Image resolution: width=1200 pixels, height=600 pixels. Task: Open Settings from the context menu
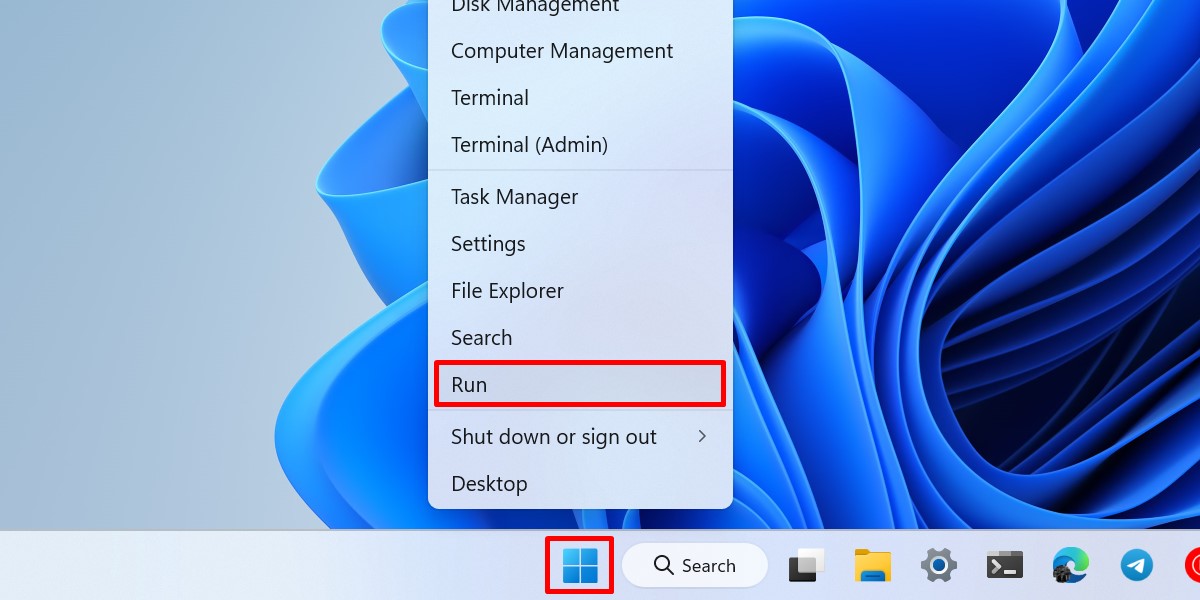coord(488,243)
